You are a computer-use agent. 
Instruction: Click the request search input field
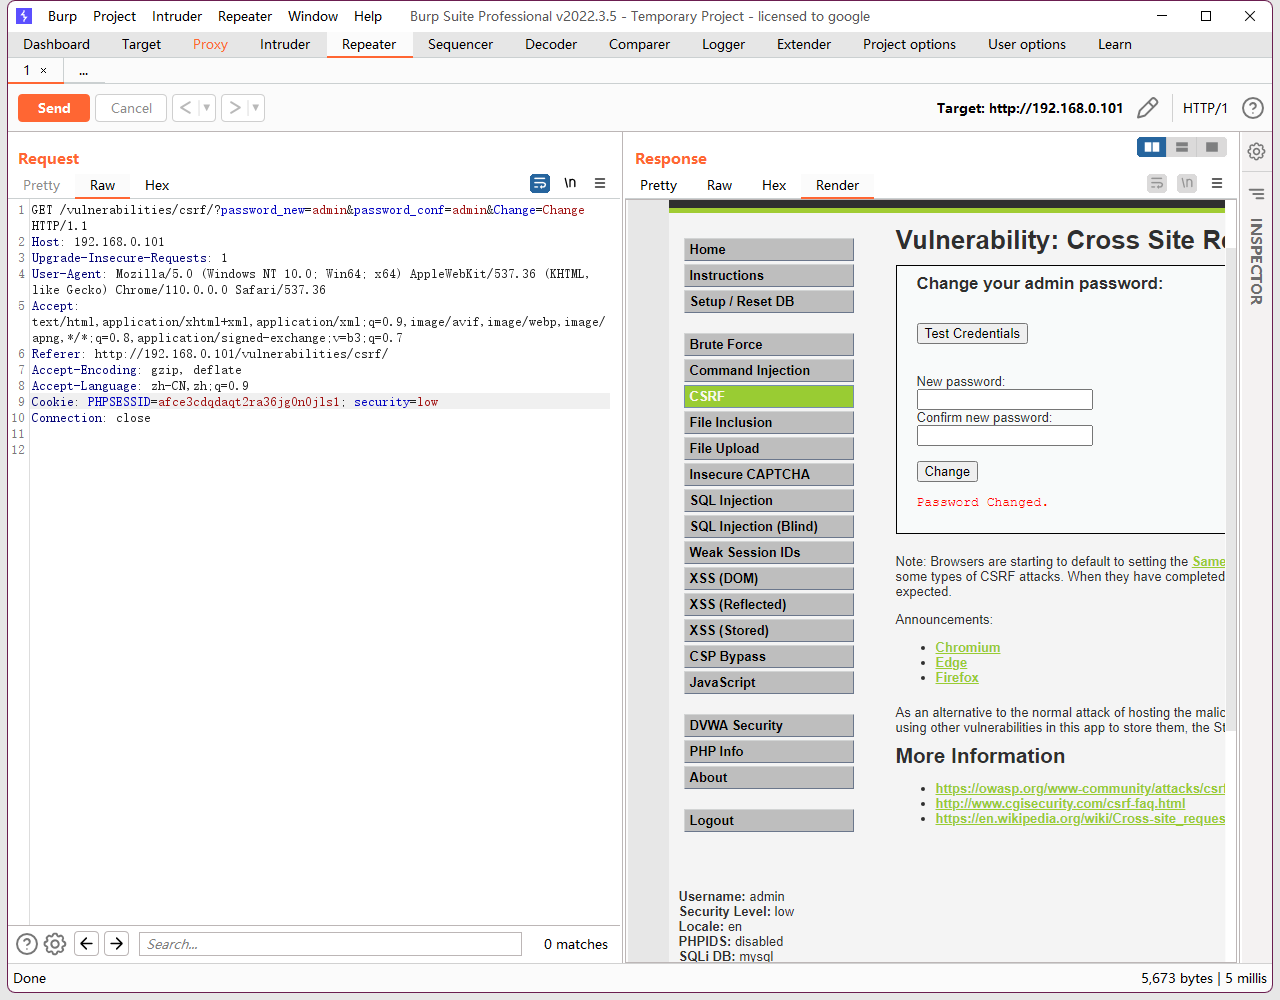330,944
